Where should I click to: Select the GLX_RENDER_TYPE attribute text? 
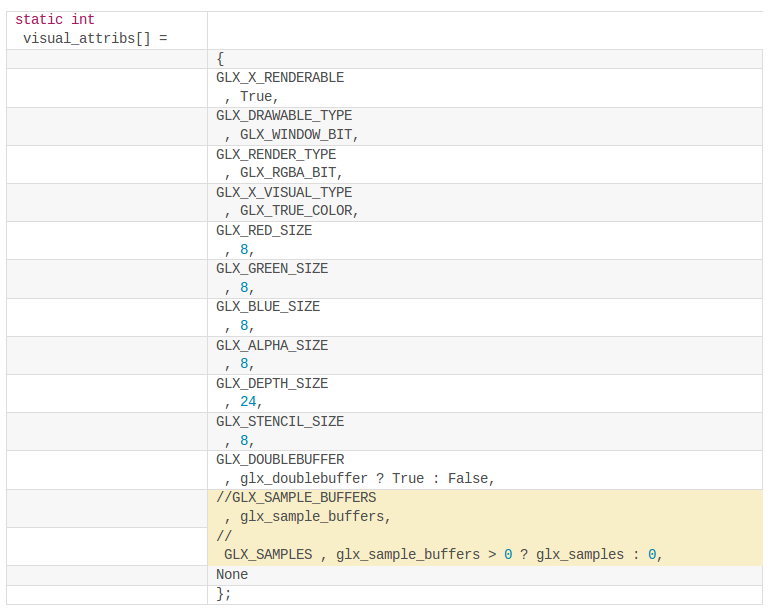coord(276,154)
